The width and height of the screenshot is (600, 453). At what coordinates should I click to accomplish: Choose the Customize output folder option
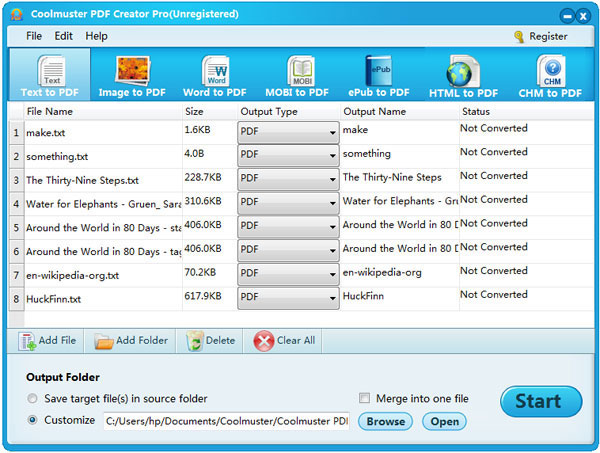click(x=33, y=421)
